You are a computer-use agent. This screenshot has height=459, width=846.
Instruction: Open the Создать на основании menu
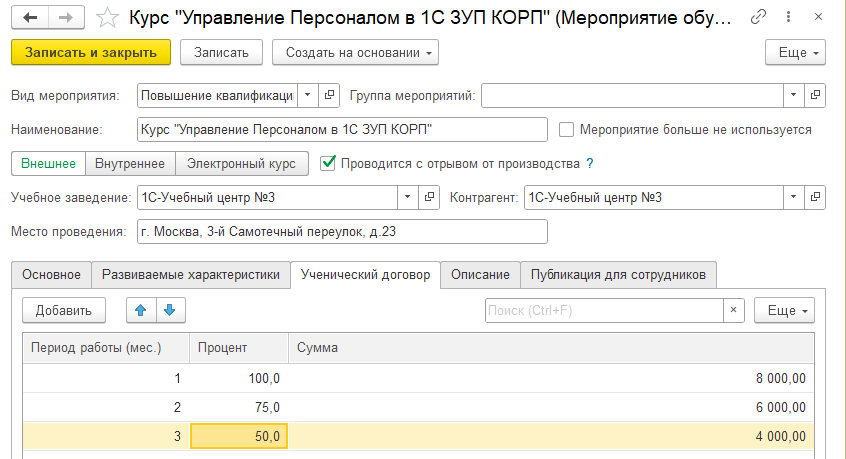pyautogui.click(x=355, y=52)
